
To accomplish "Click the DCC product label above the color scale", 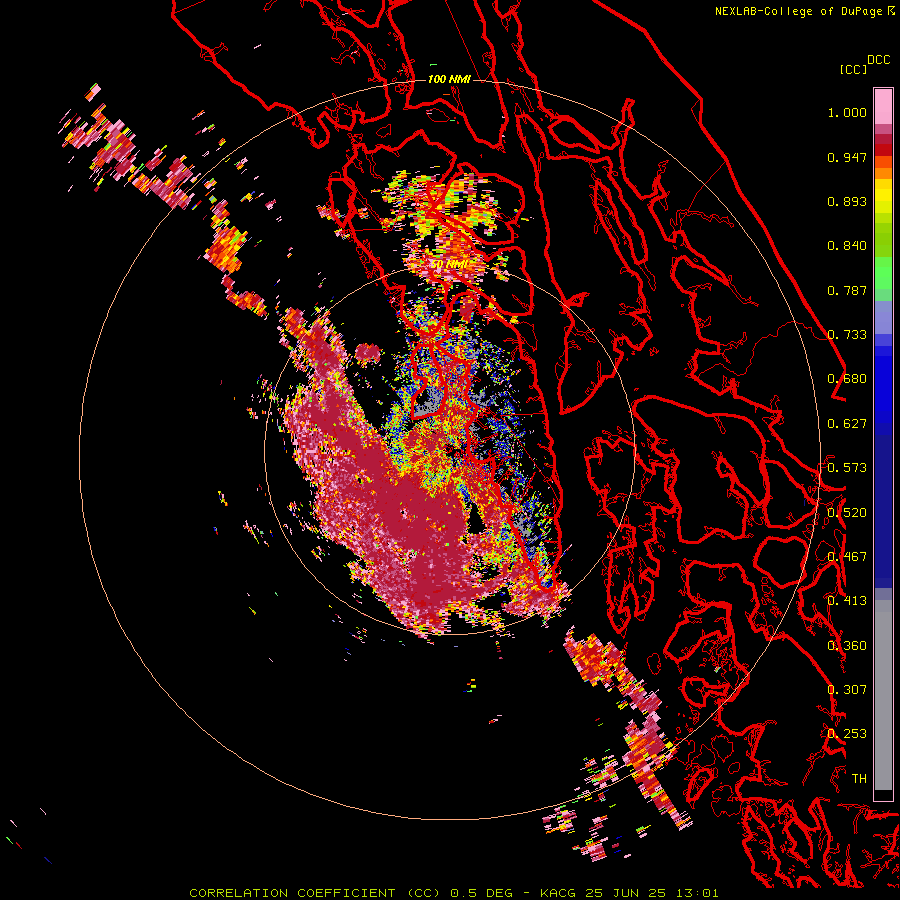I will 878,60.
